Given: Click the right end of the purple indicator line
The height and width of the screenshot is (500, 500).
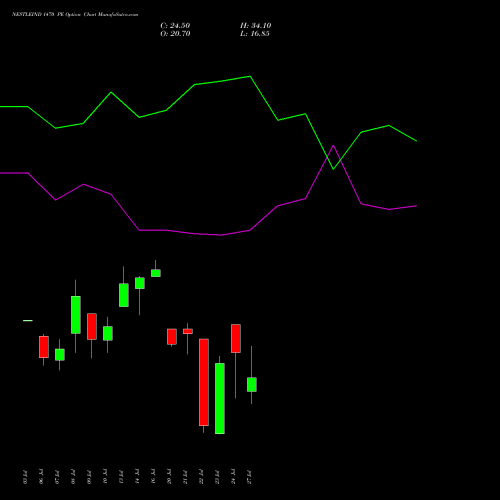Looking at the screenshot, I should tap(416, 206).
